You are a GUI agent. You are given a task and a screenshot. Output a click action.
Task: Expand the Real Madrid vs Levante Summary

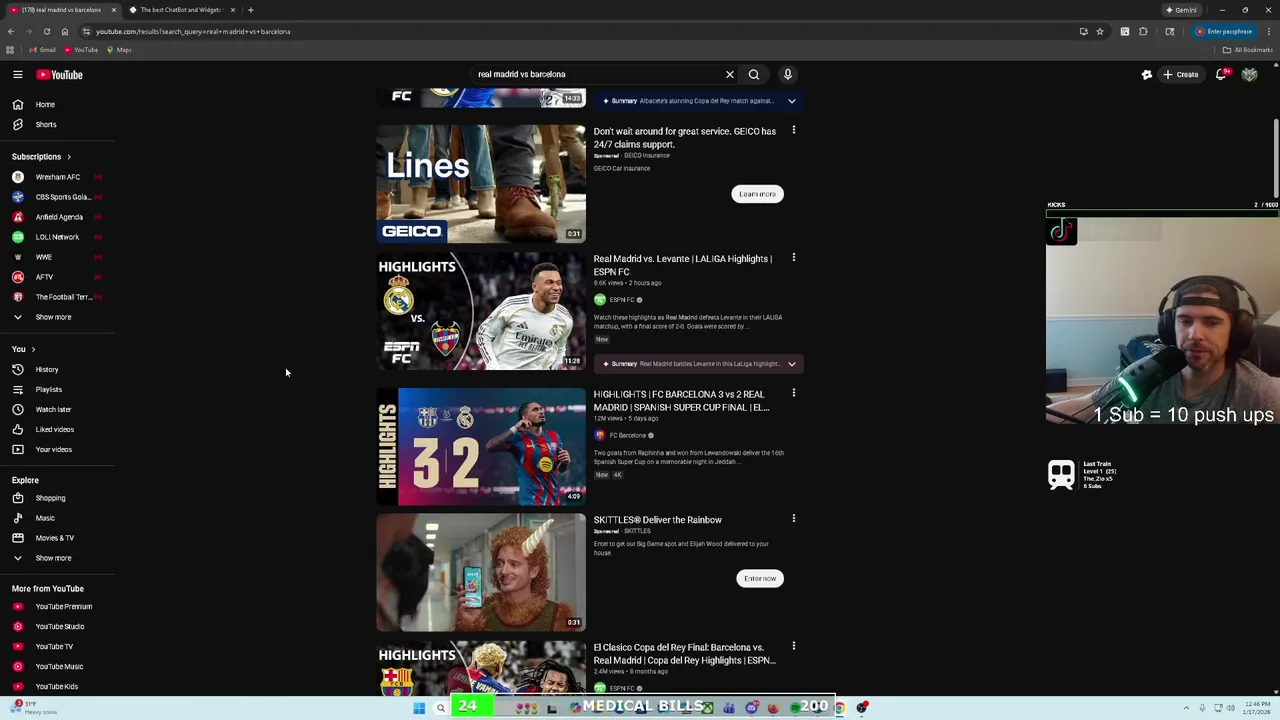792,364
